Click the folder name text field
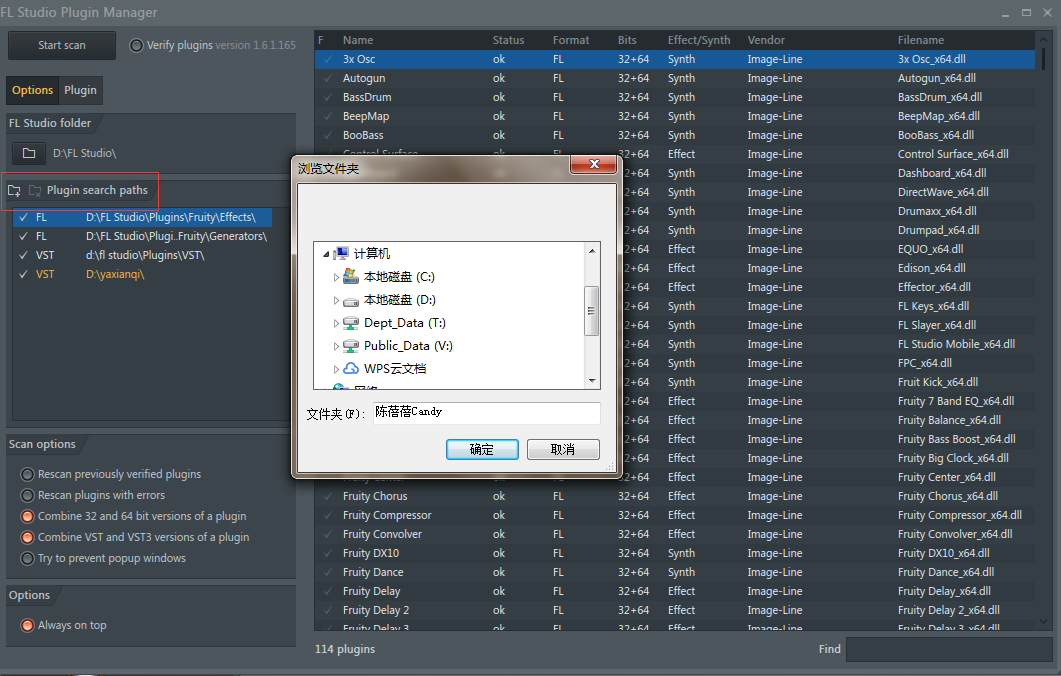This screenshot has width=1061, height=676. [x=487, y=413]
